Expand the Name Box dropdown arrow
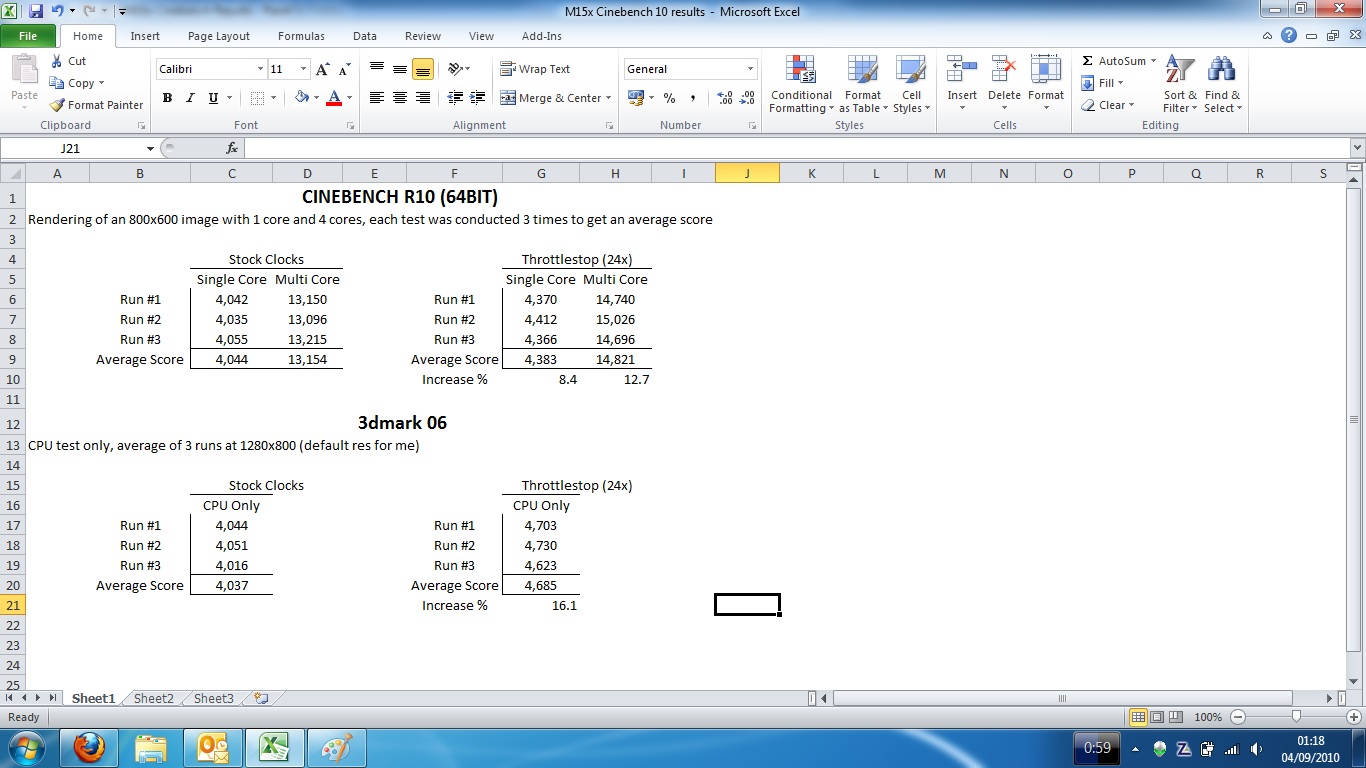 point(151,148)
